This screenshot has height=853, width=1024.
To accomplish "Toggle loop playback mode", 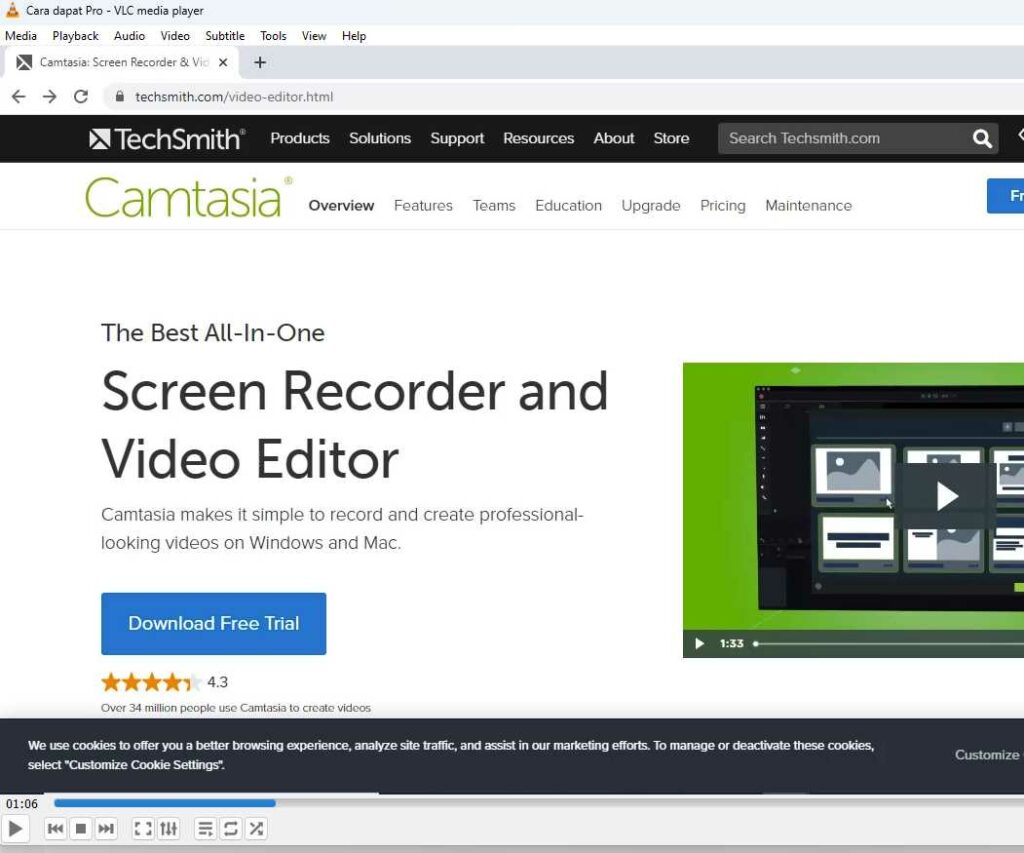I will click(x=231, y=828).
